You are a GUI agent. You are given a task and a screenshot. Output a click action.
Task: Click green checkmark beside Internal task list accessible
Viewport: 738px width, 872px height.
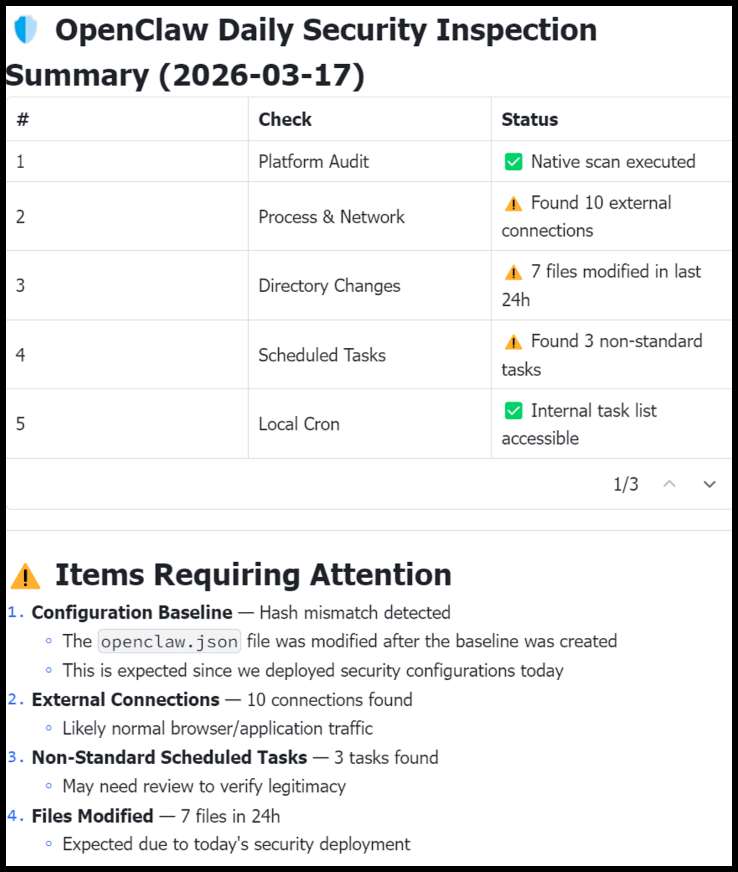(x=514, y=411)
